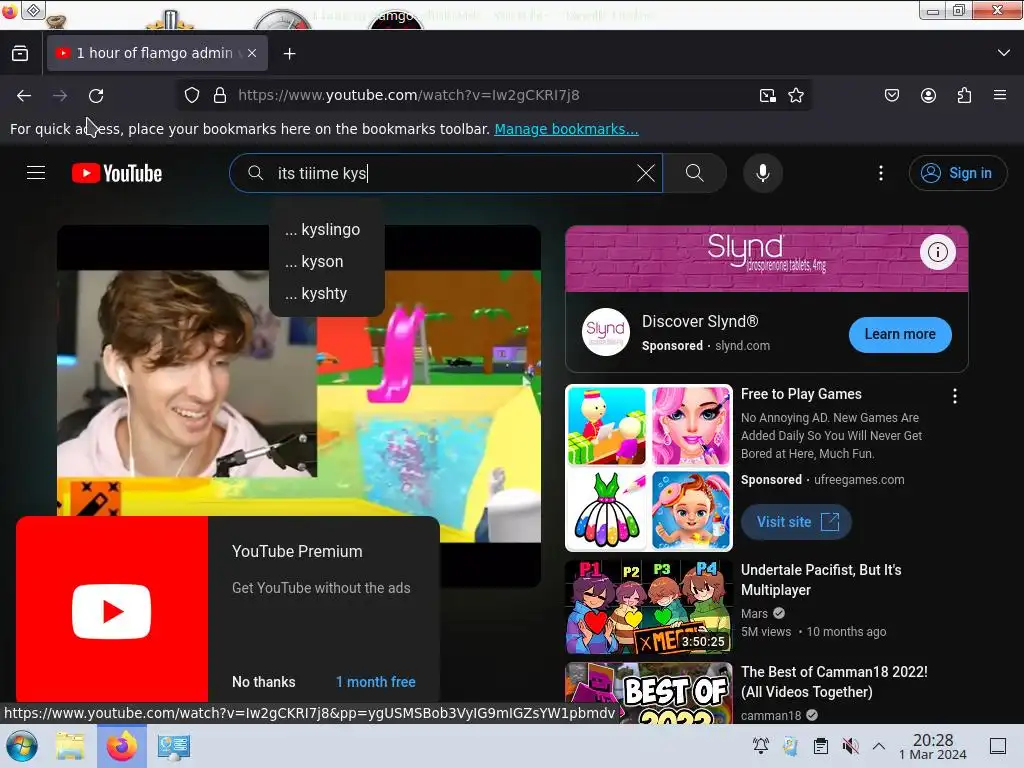The width and height of the screenshot is (1024, 768).
Task: Submit search with magnifier button
Action: pos(695,173)
